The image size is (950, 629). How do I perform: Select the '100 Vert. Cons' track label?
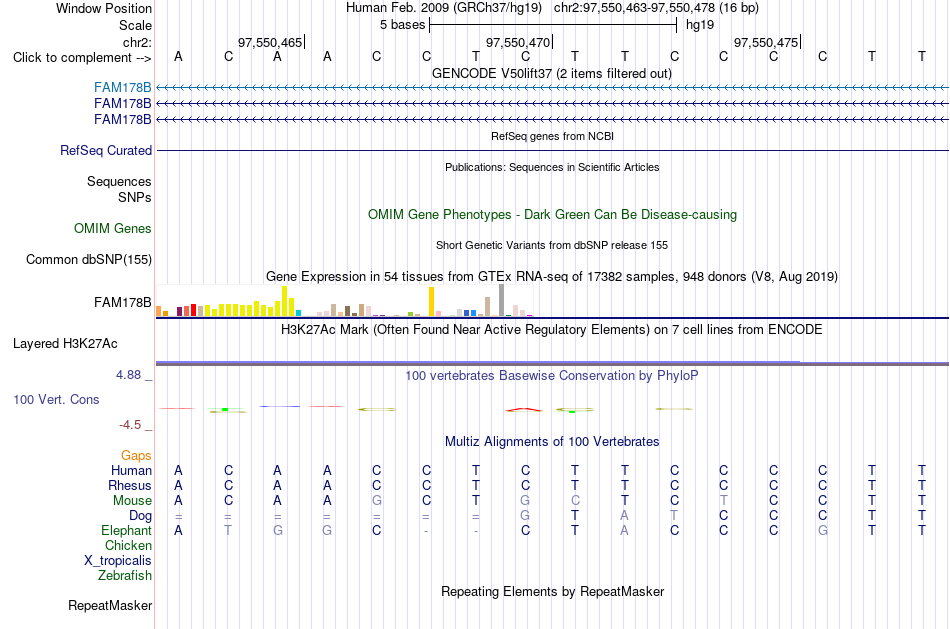(x=56, y=399)
